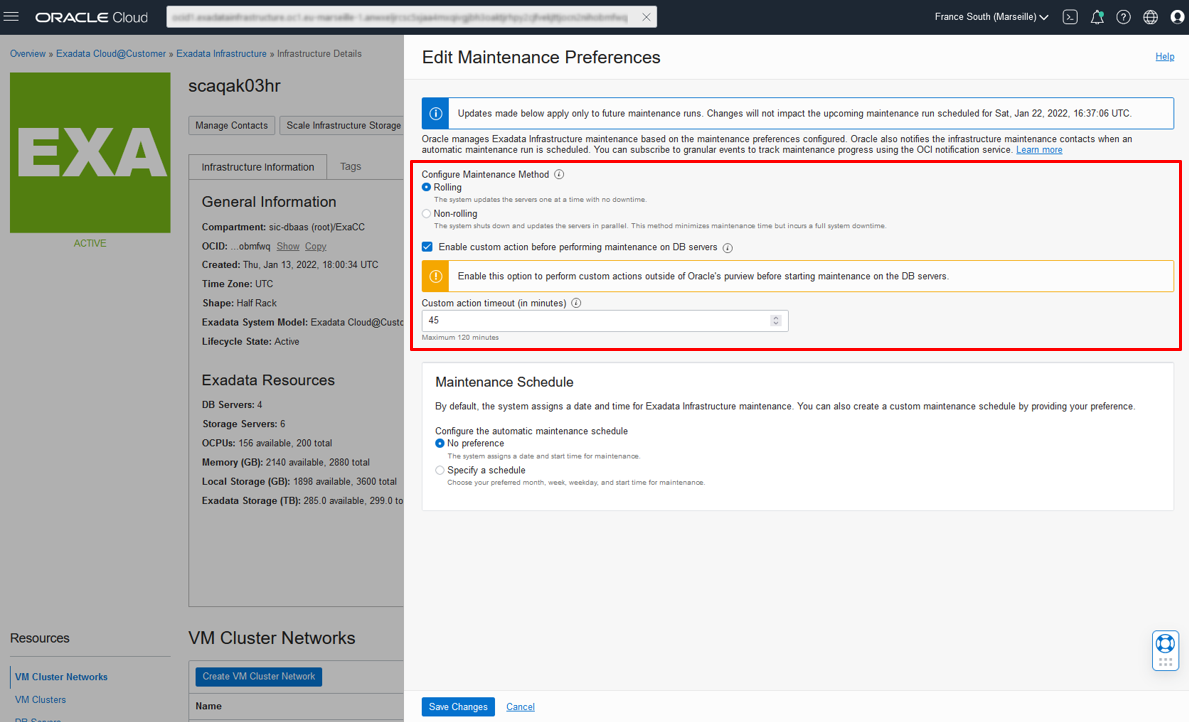This screenshot has height=722, width=1189.
Task: Click the Copy OCID link
Action: (315, 246)
